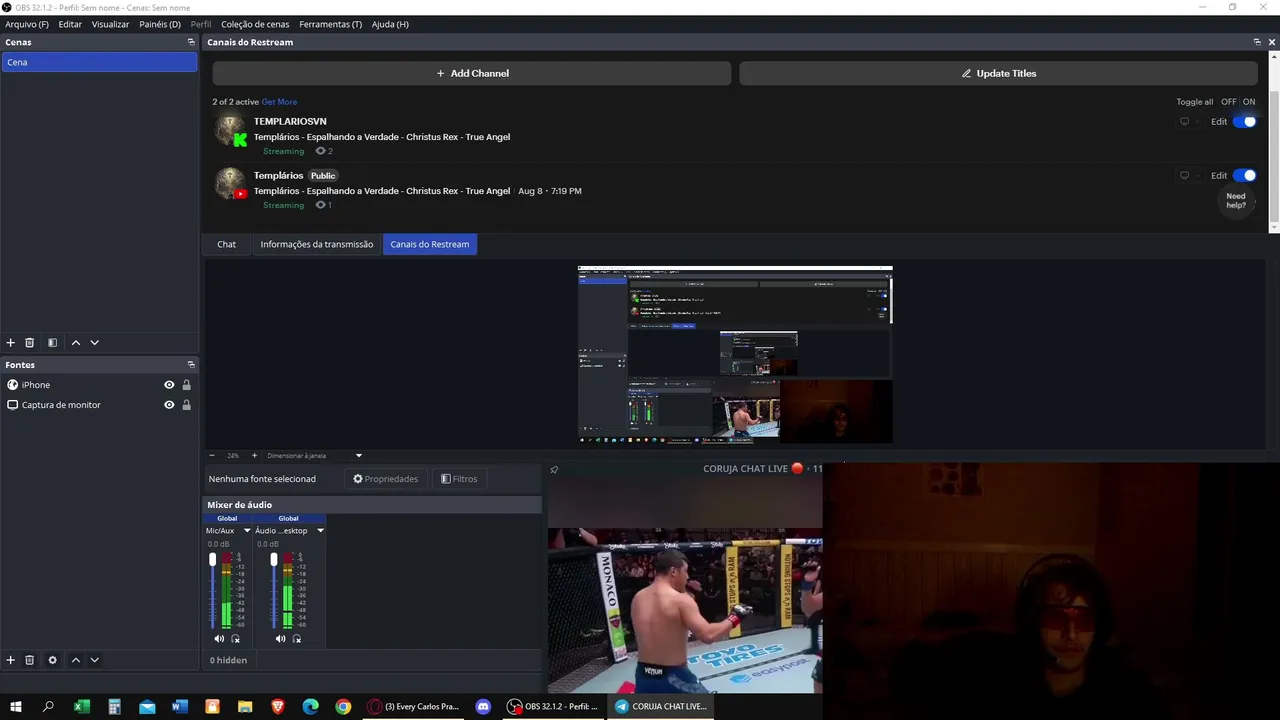Open the Desktop Audio mixer options dropdown
This screenshot has width=1280, height=720.
(320, 531)
